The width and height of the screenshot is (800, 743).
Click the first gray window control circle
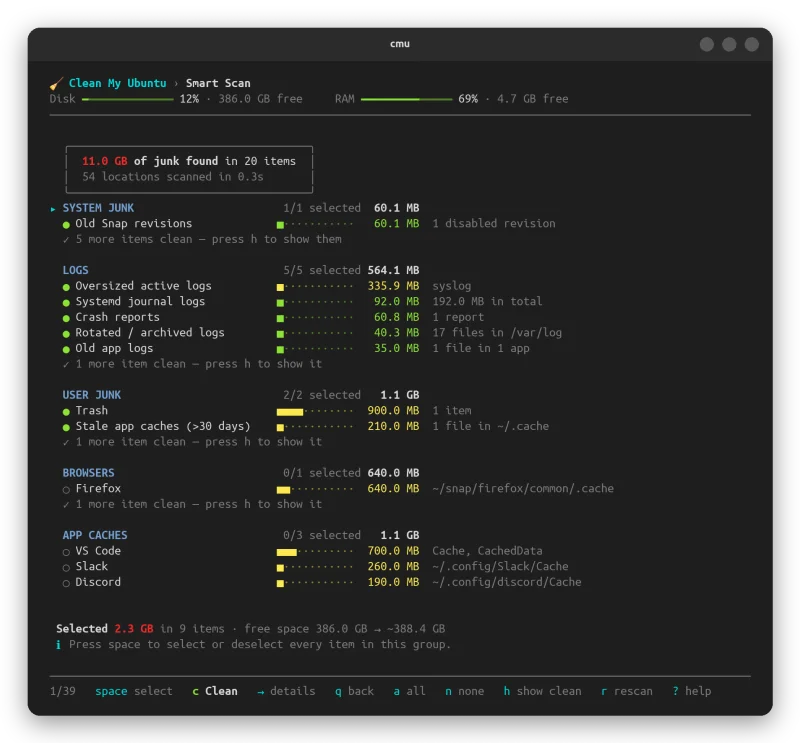point(707,44)
